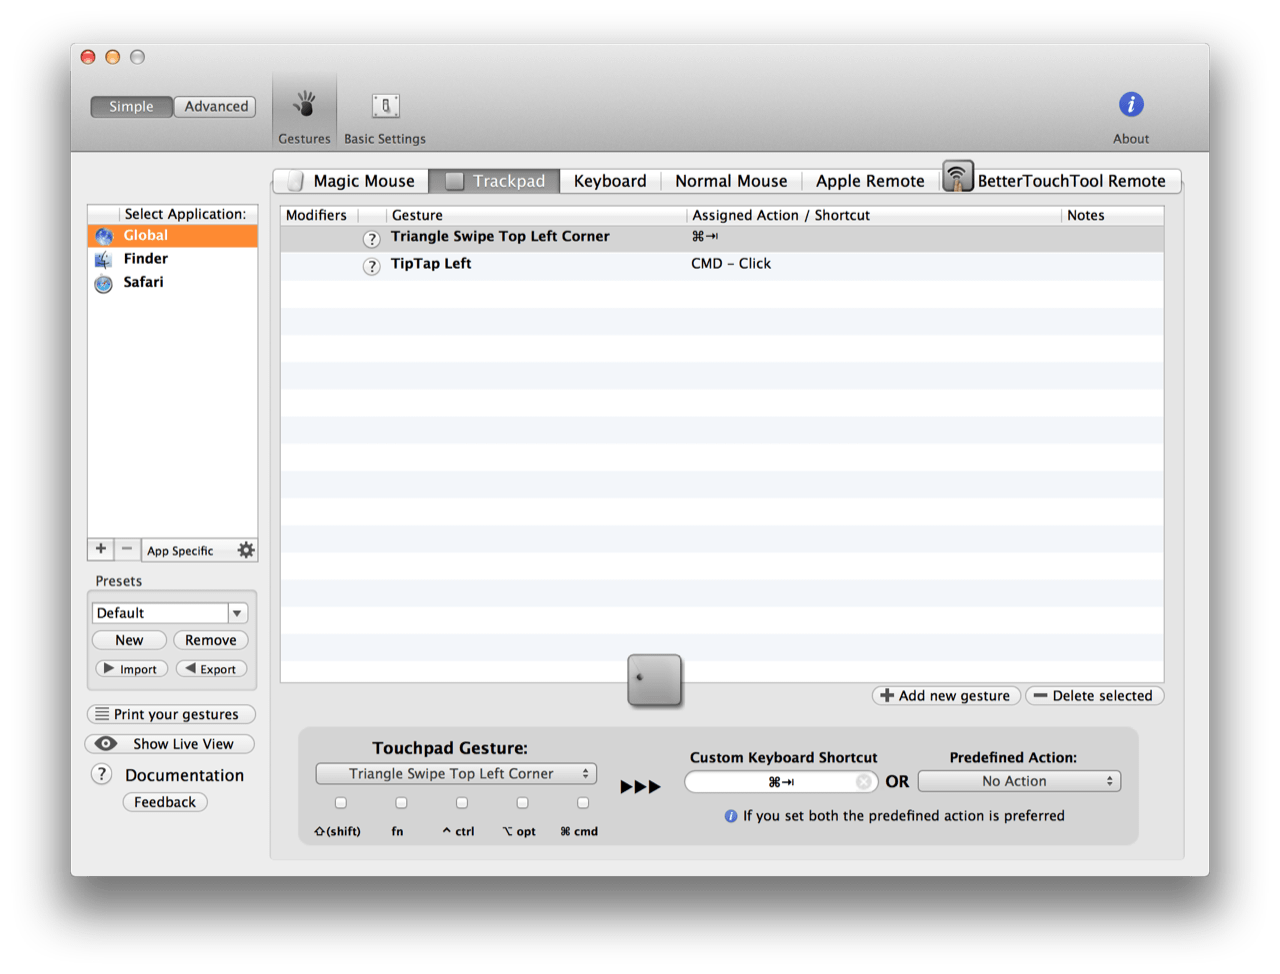The height and width of the screenshot is (974, 1280).
Task: Click the Assigned Action / Shortcut column header
Action: click(874, 215)
